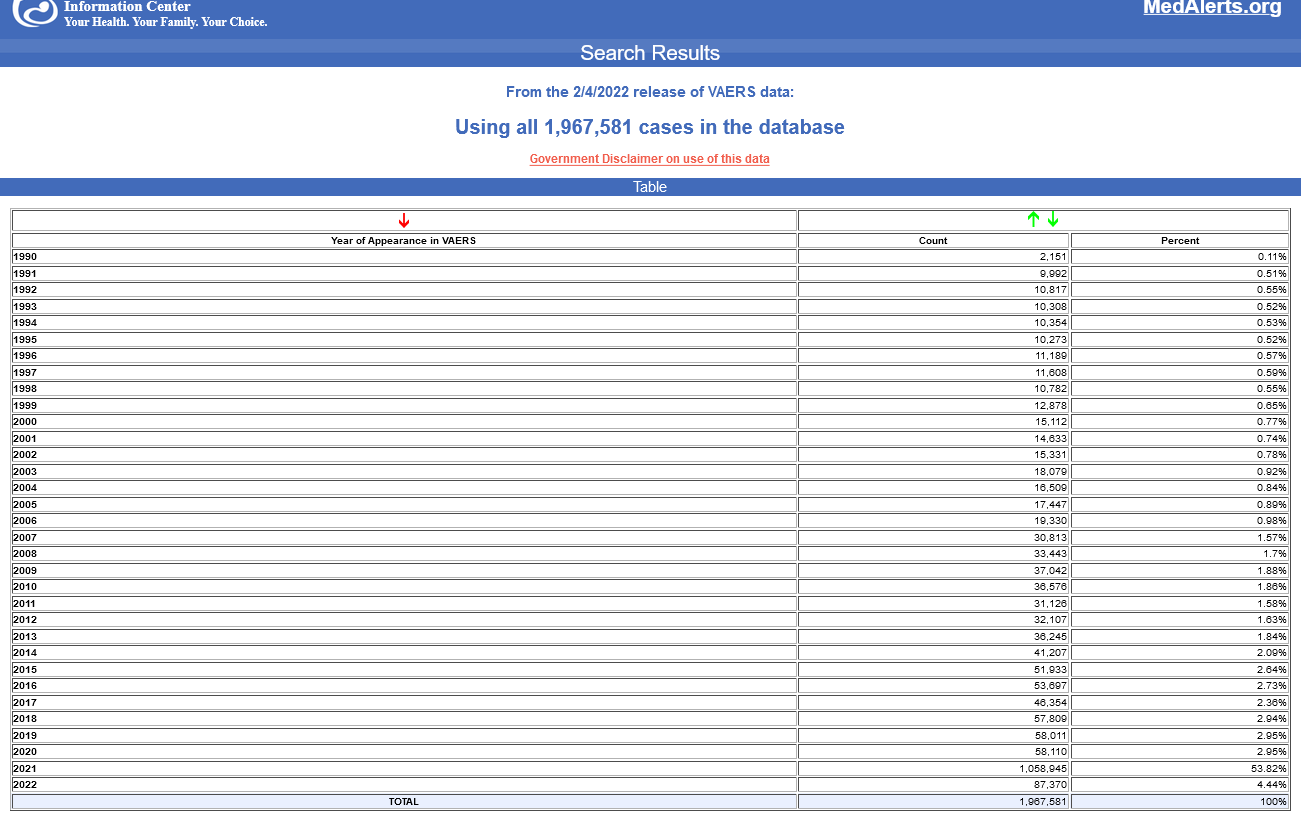Click count value 87,370
The width and height of the screenshot is (1301, 829).
click(1051, 785)
